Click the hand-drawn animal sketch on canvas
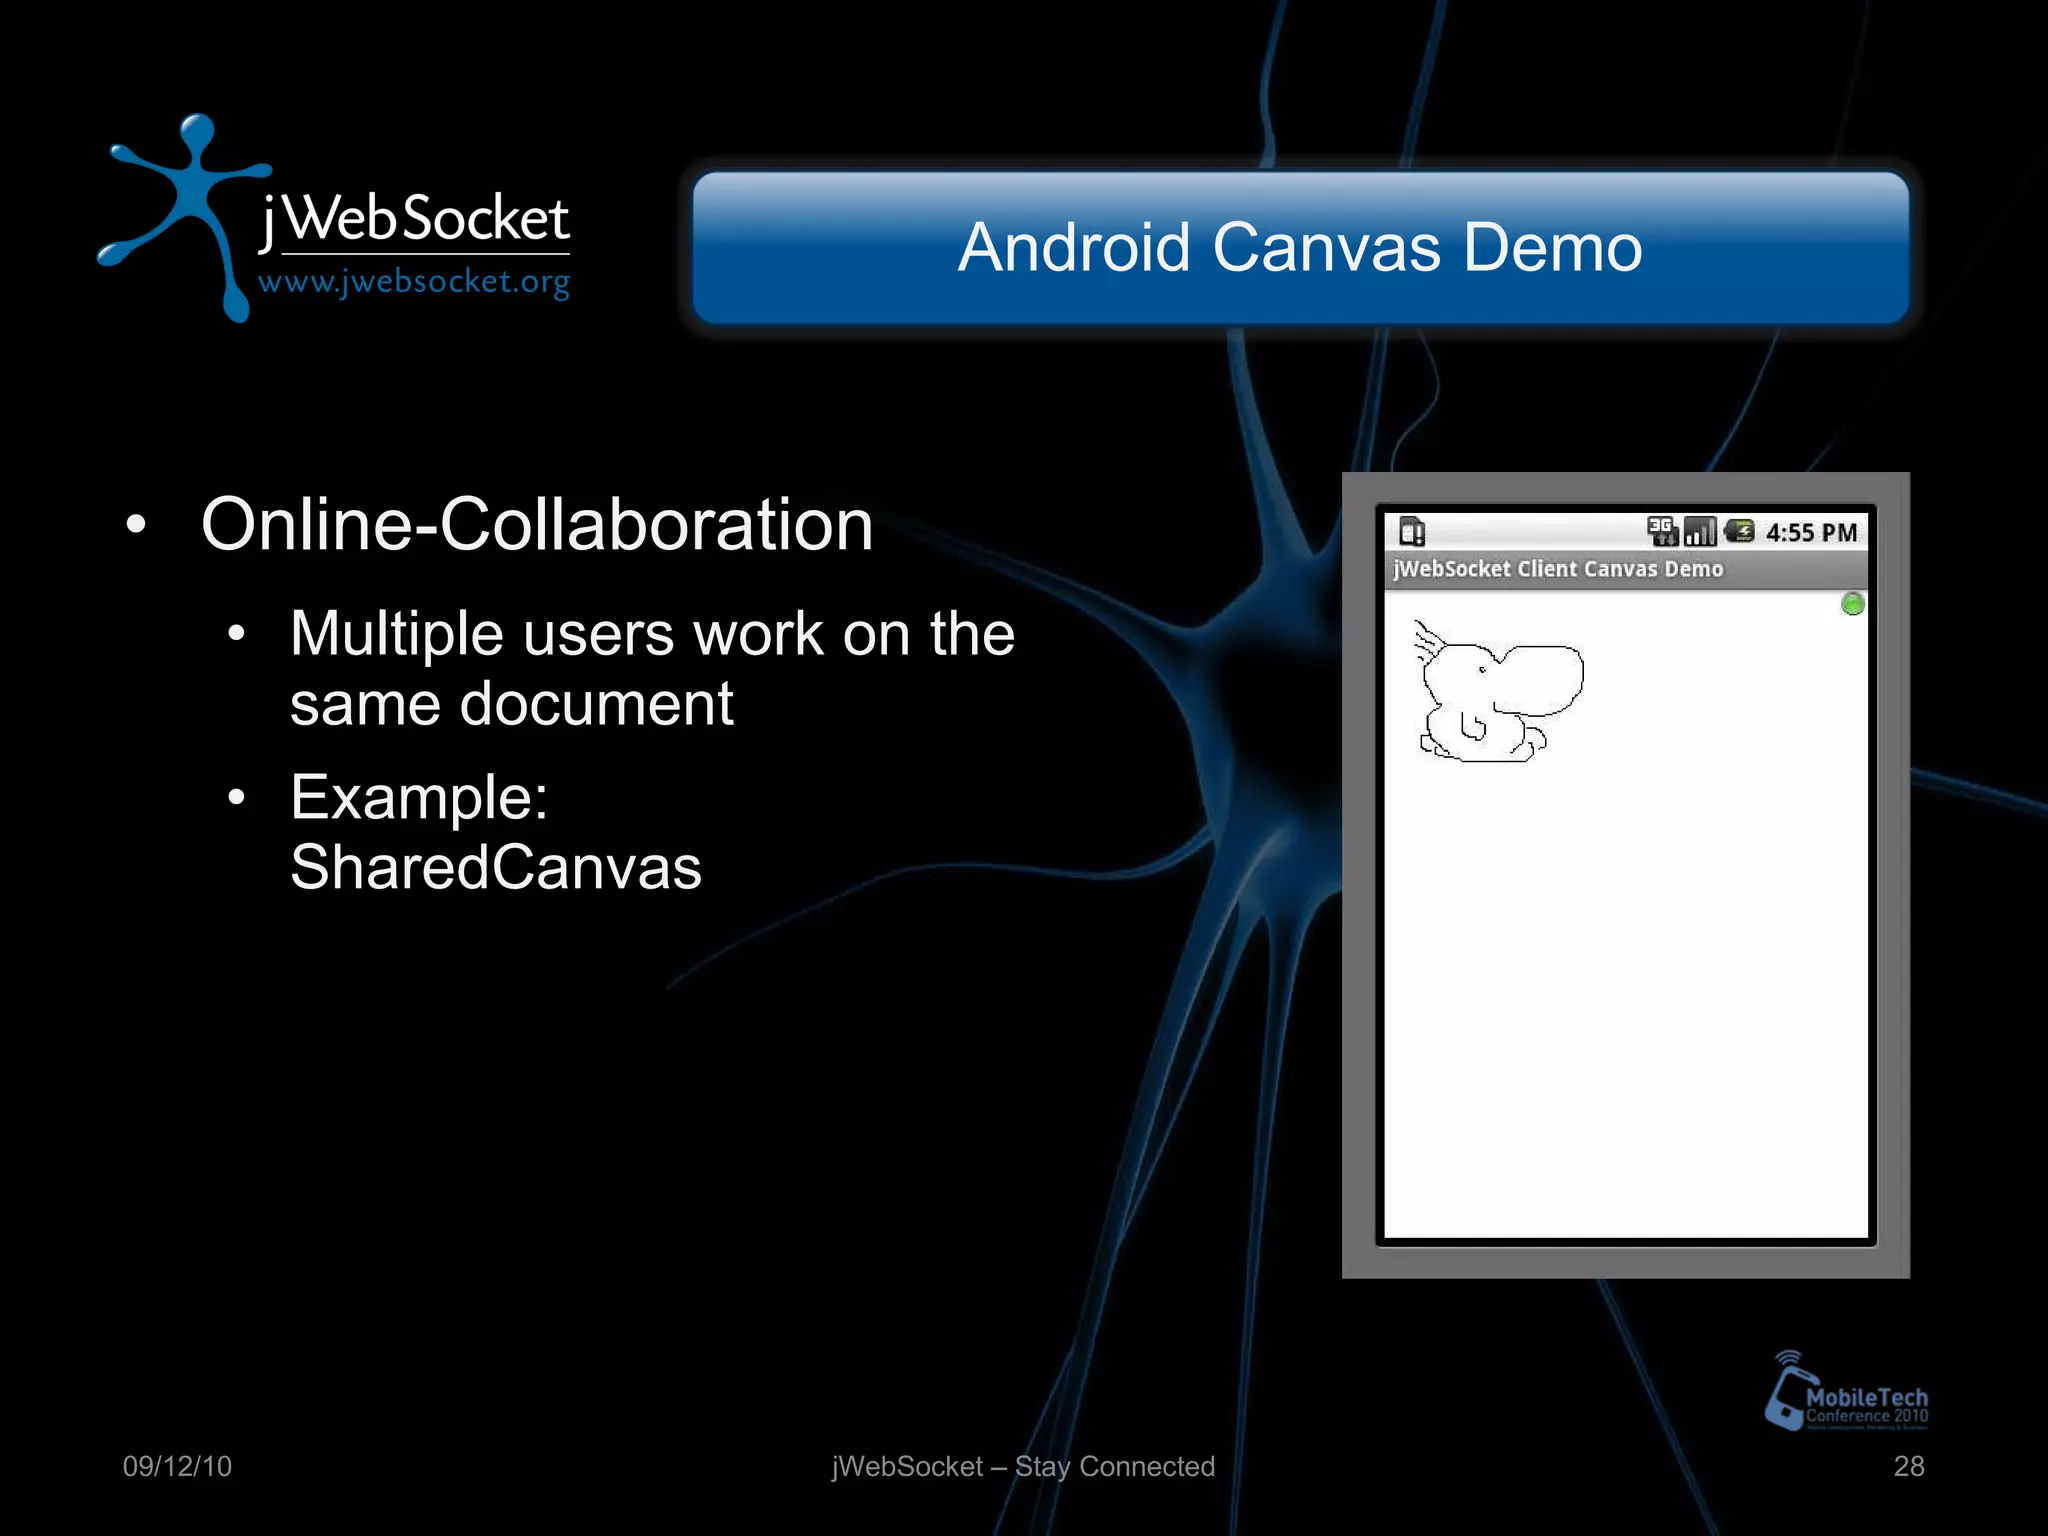 click(x=1499, y=691)
